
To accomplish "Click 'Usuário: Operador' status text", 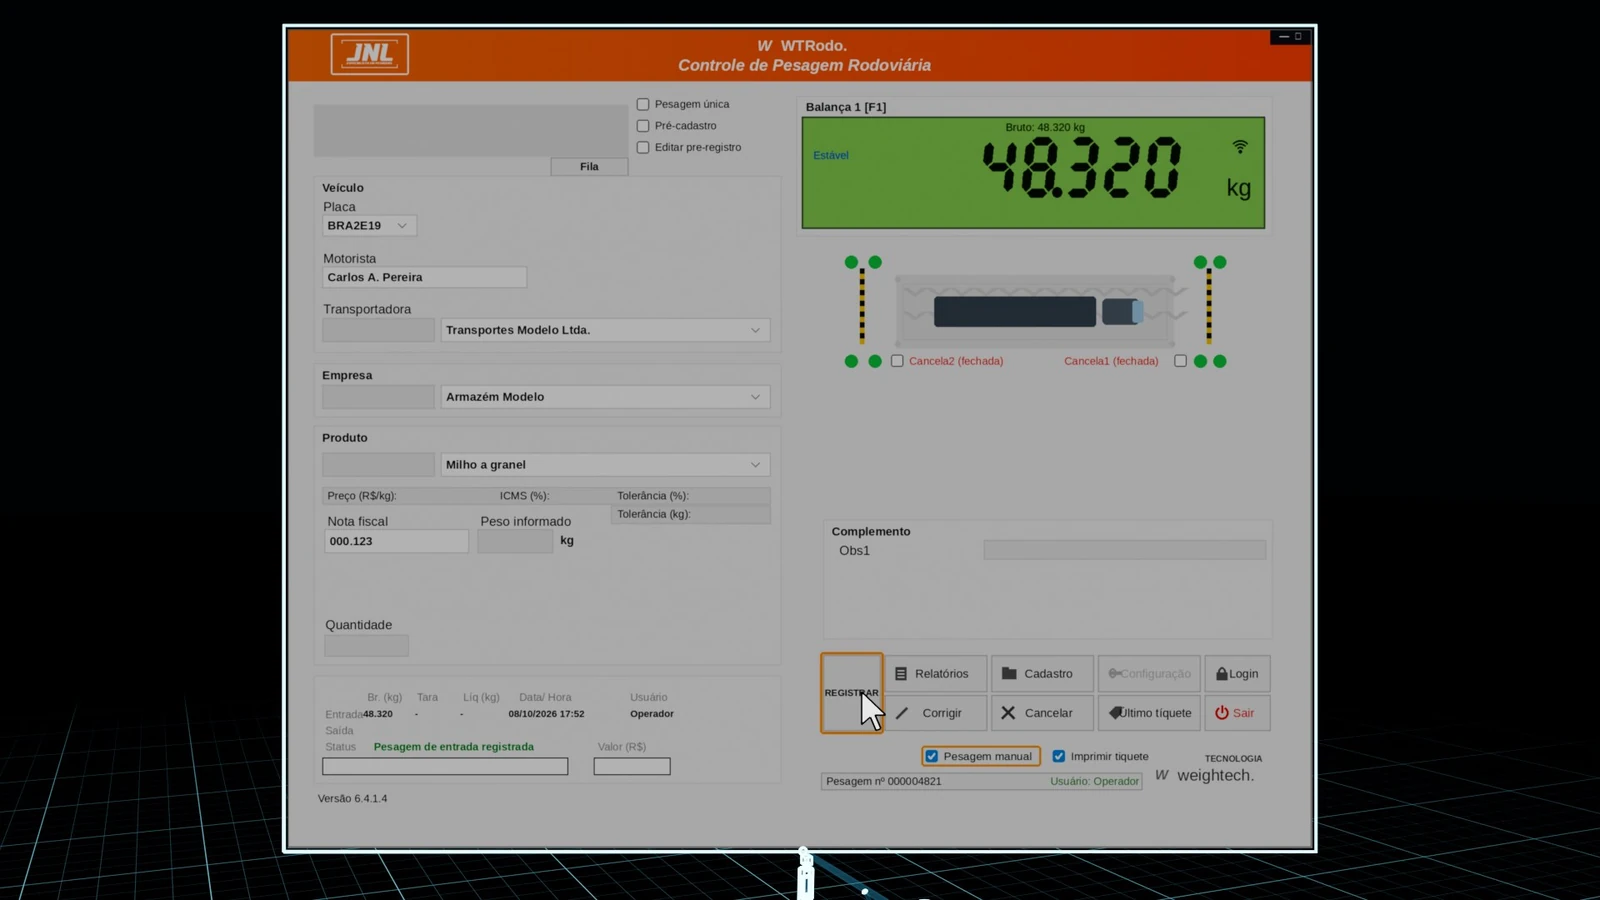I will pyautogui.click(x=1094, y=782).
